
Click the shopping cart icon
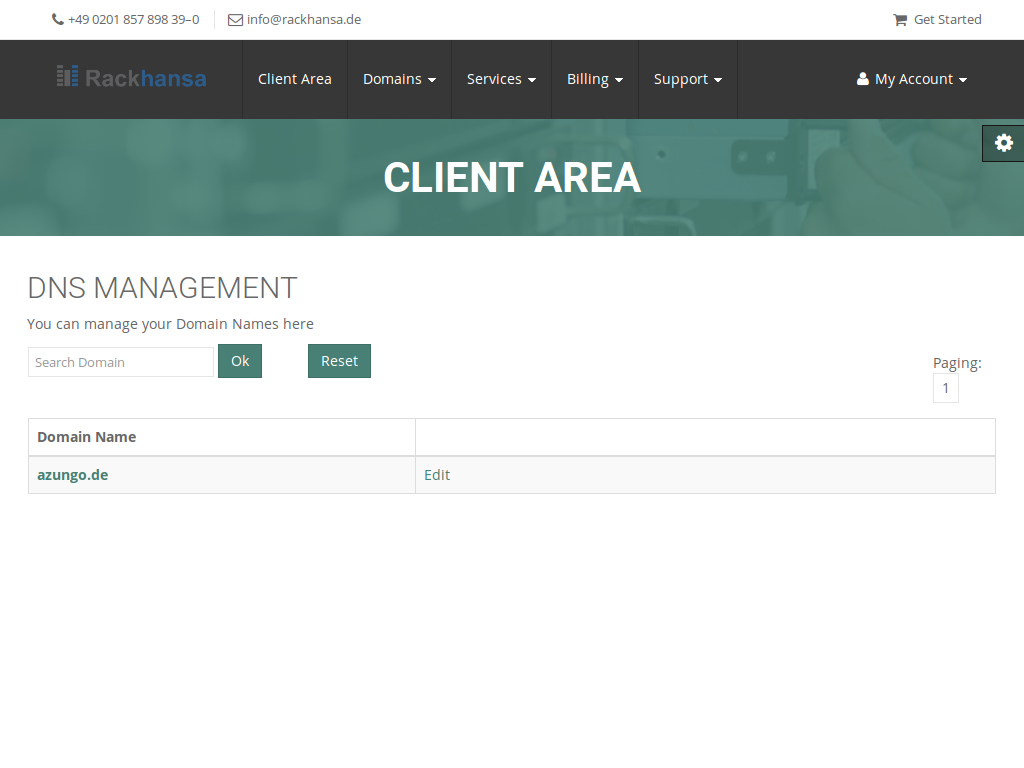pos(900,20)
